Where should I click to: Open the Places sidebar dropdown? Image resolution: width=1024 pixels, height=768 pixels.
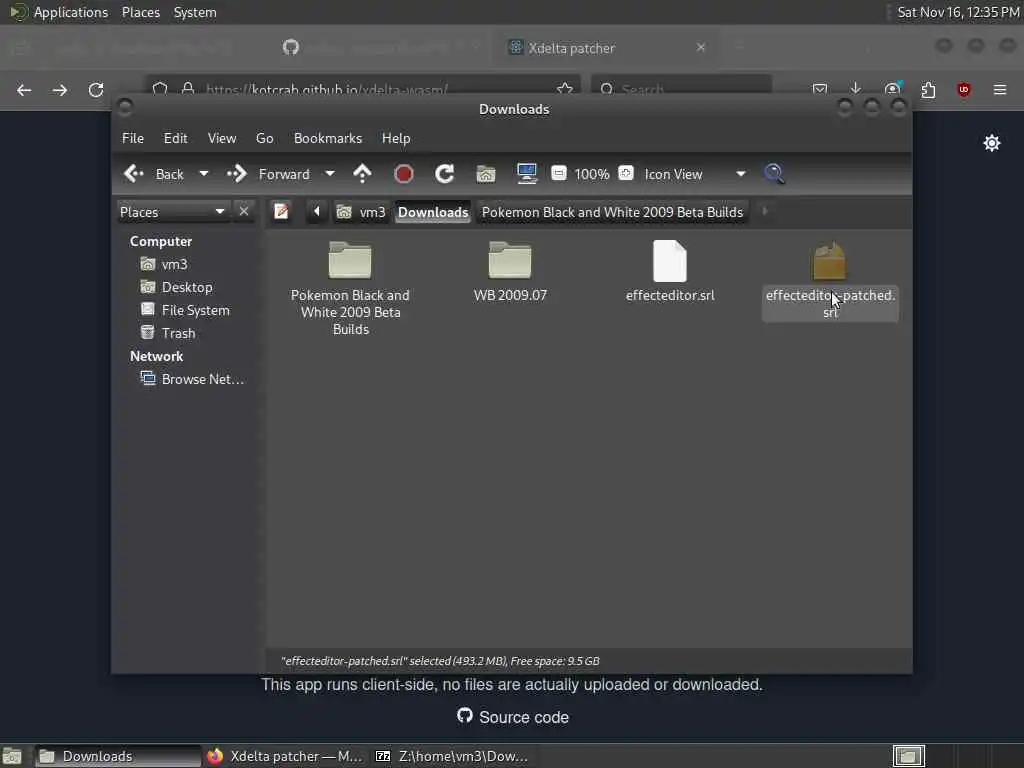(x=173, y=212)
